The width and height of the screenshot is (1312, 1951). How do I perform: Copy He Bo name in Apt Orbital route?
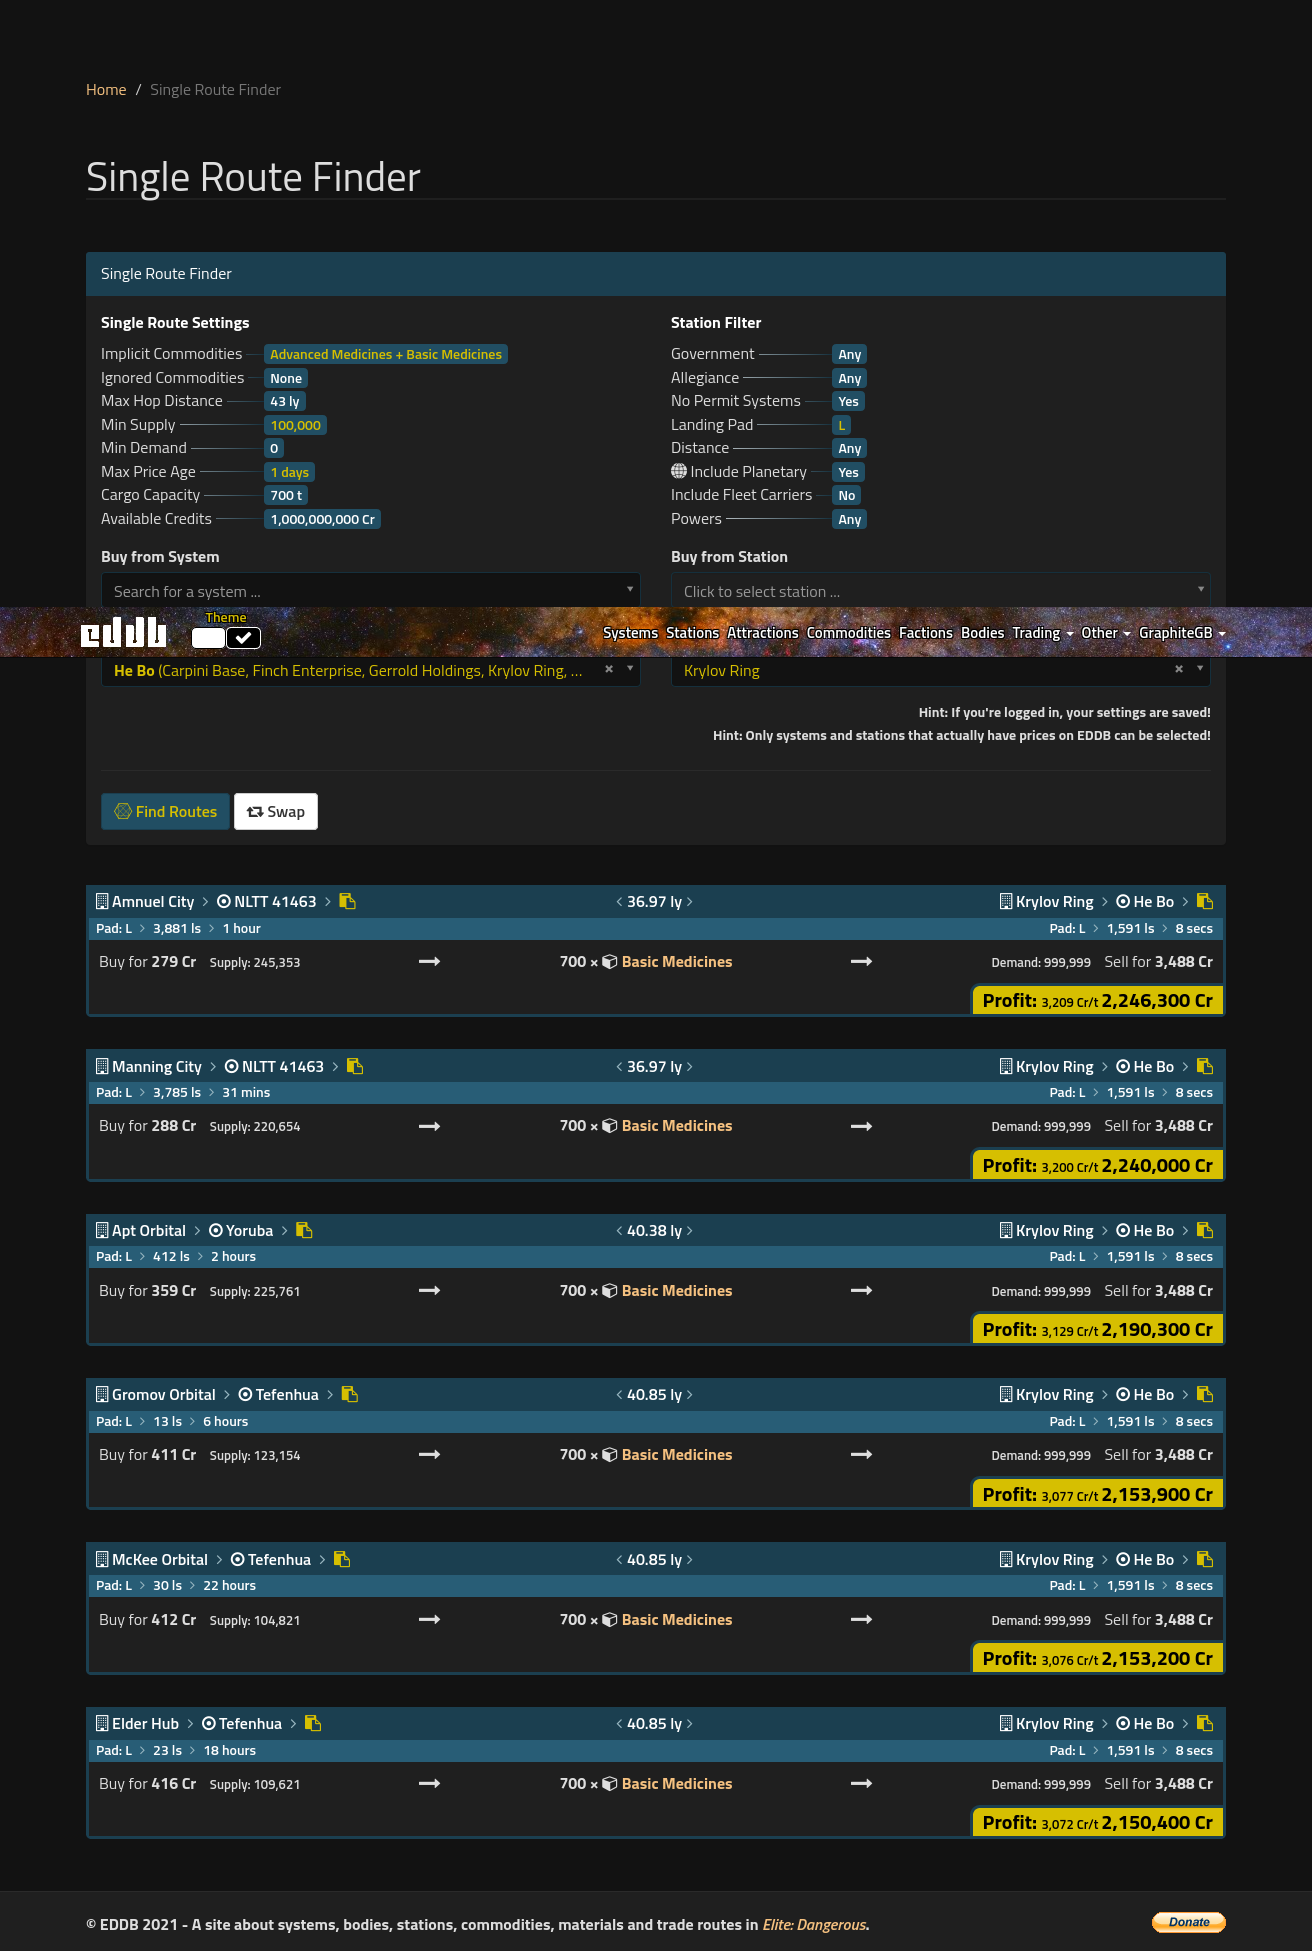click(1205, 1230)
